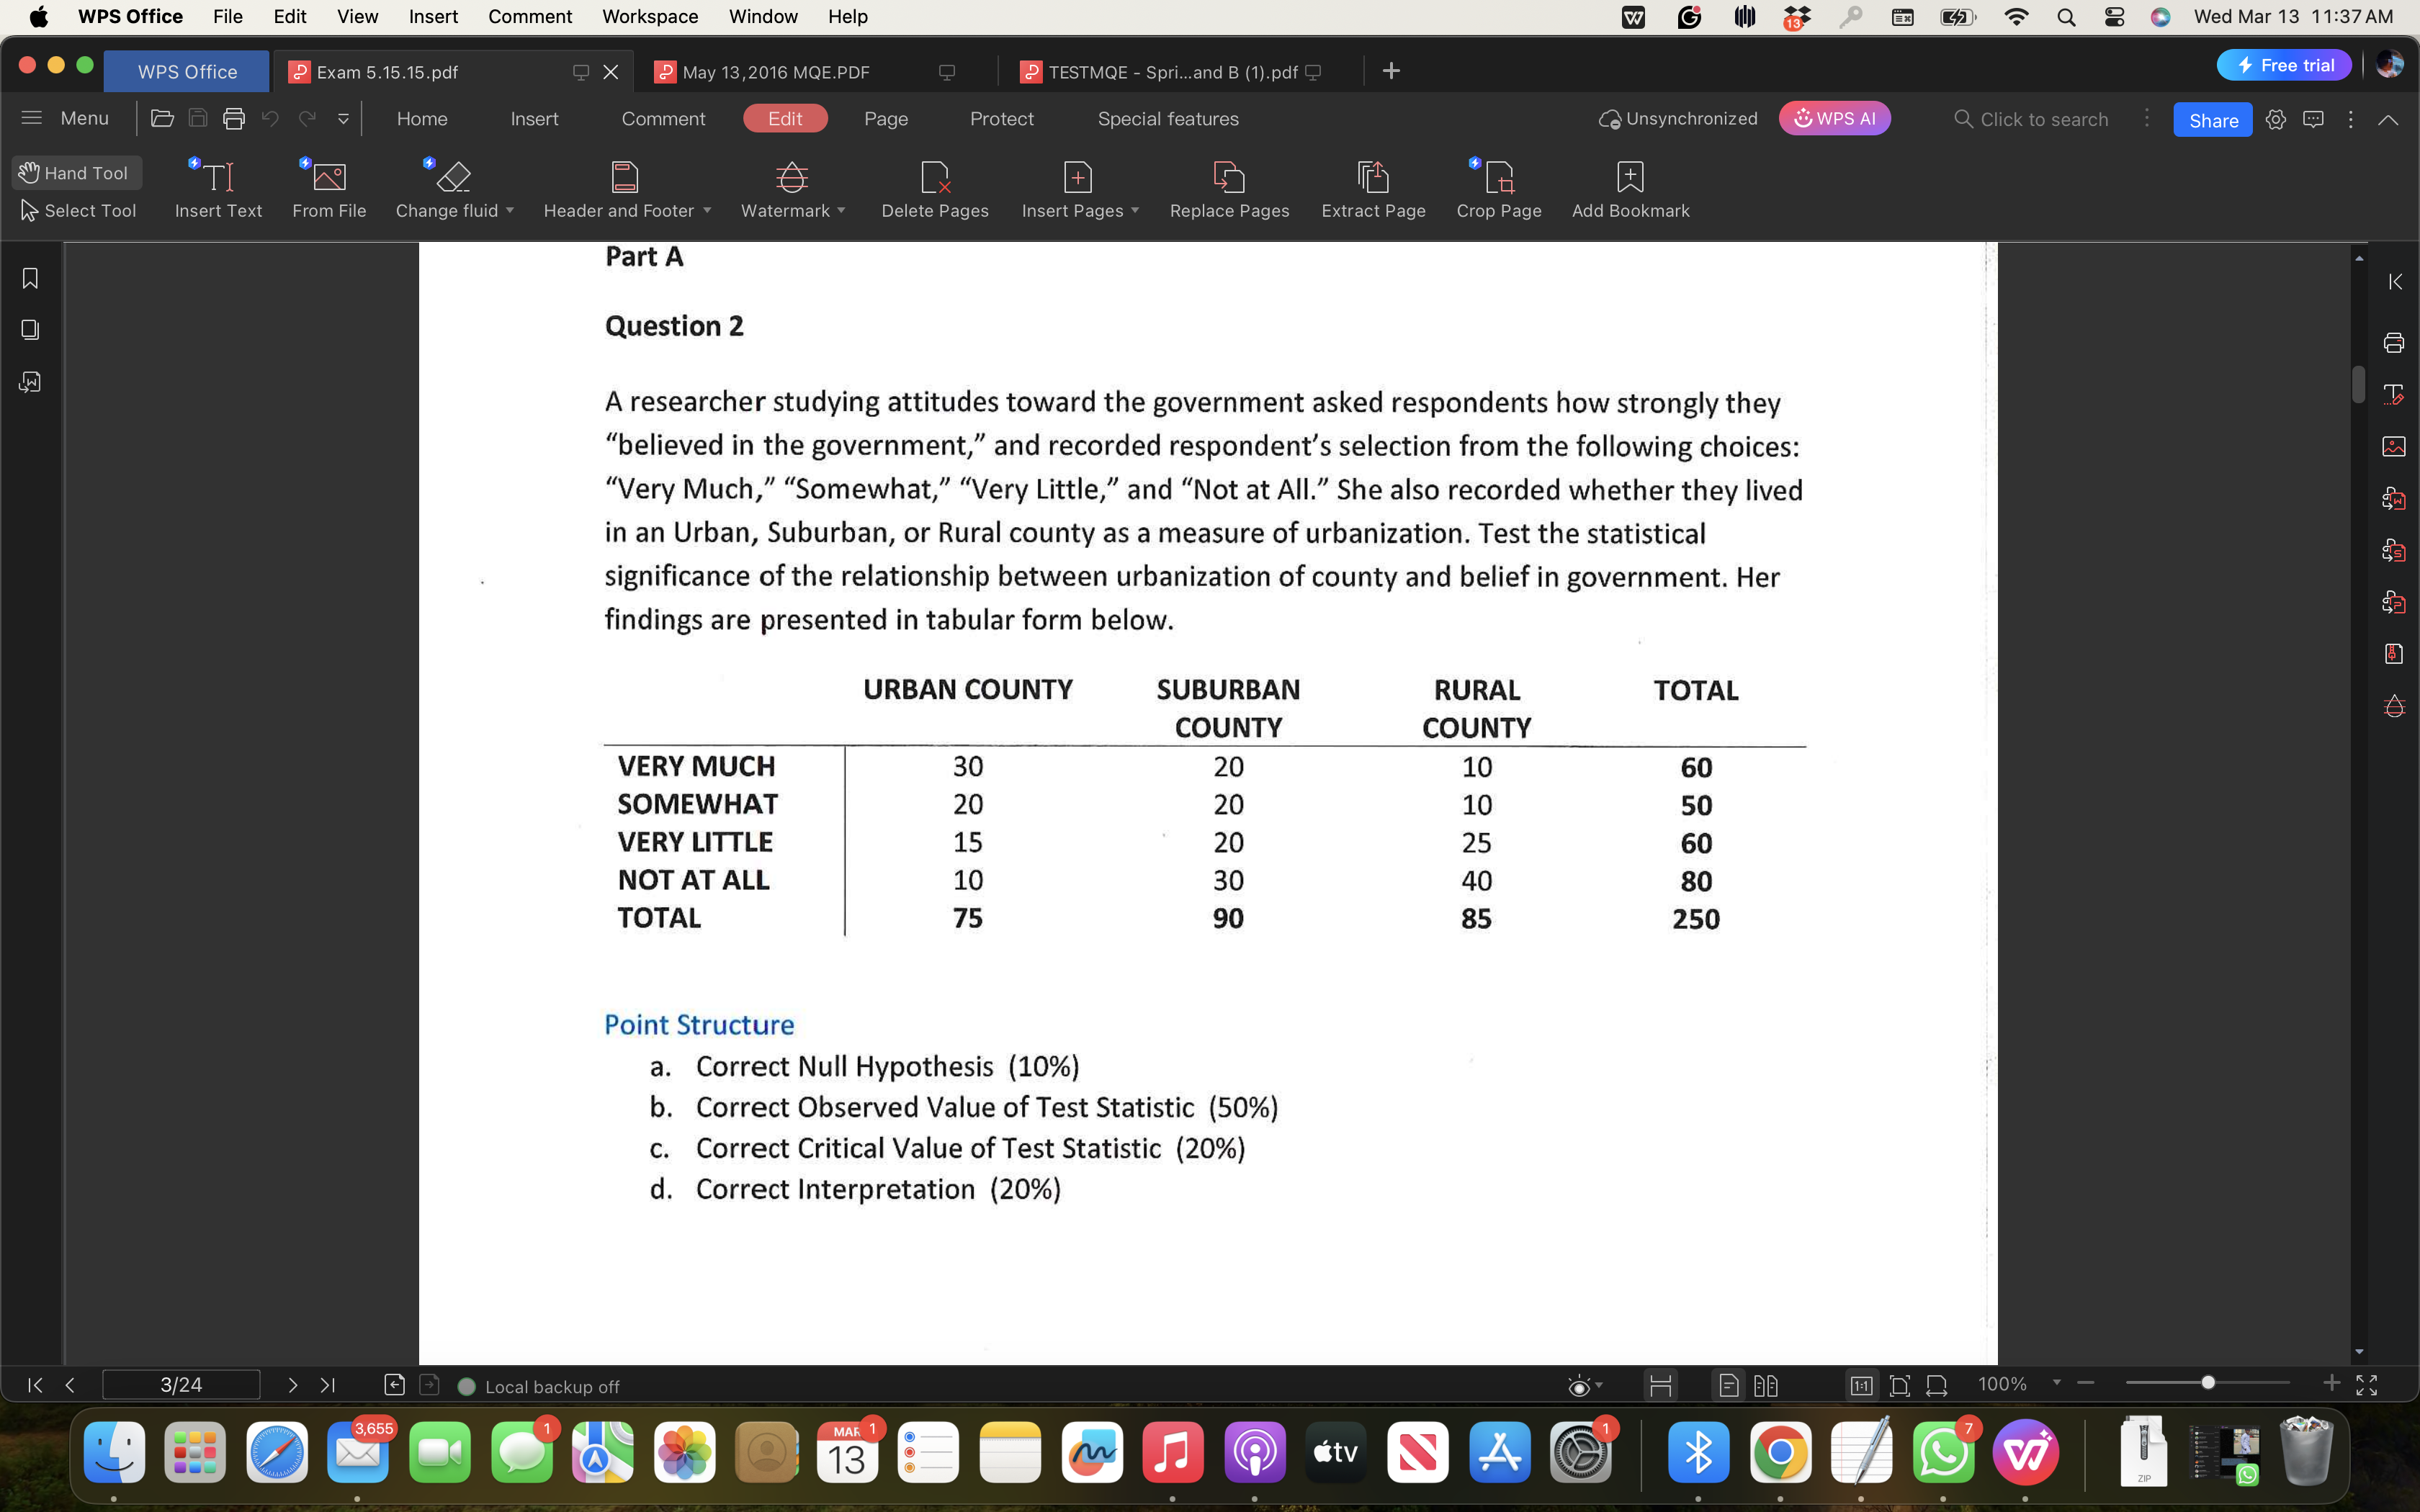Image resolution: width=2420 pixels, height=1512 pixels.
Task: Select the Extract Page icon
Action: pyautogui.click(x=1373, y=178)
